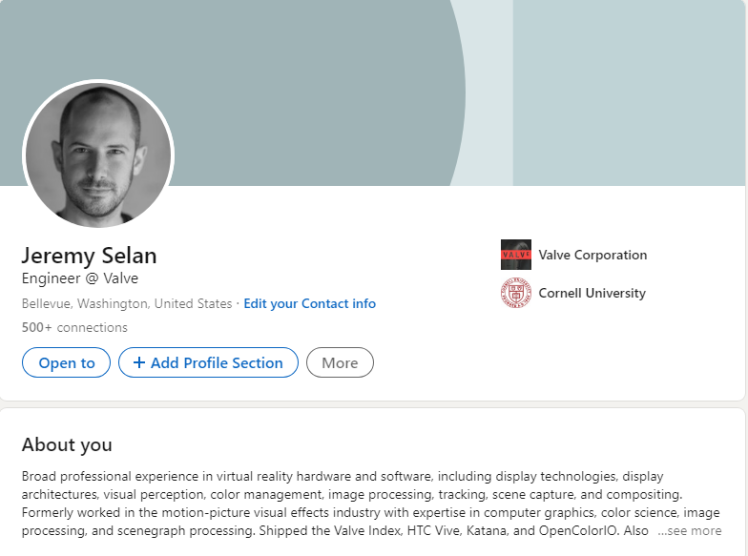Go to the Valve Corporation company name

(592, 255)
